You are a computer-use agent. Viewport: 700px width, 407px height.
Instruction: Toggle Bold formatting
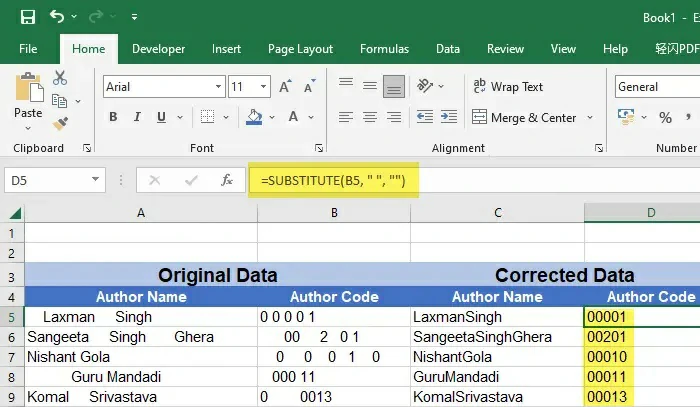click(x=113, y=118)
